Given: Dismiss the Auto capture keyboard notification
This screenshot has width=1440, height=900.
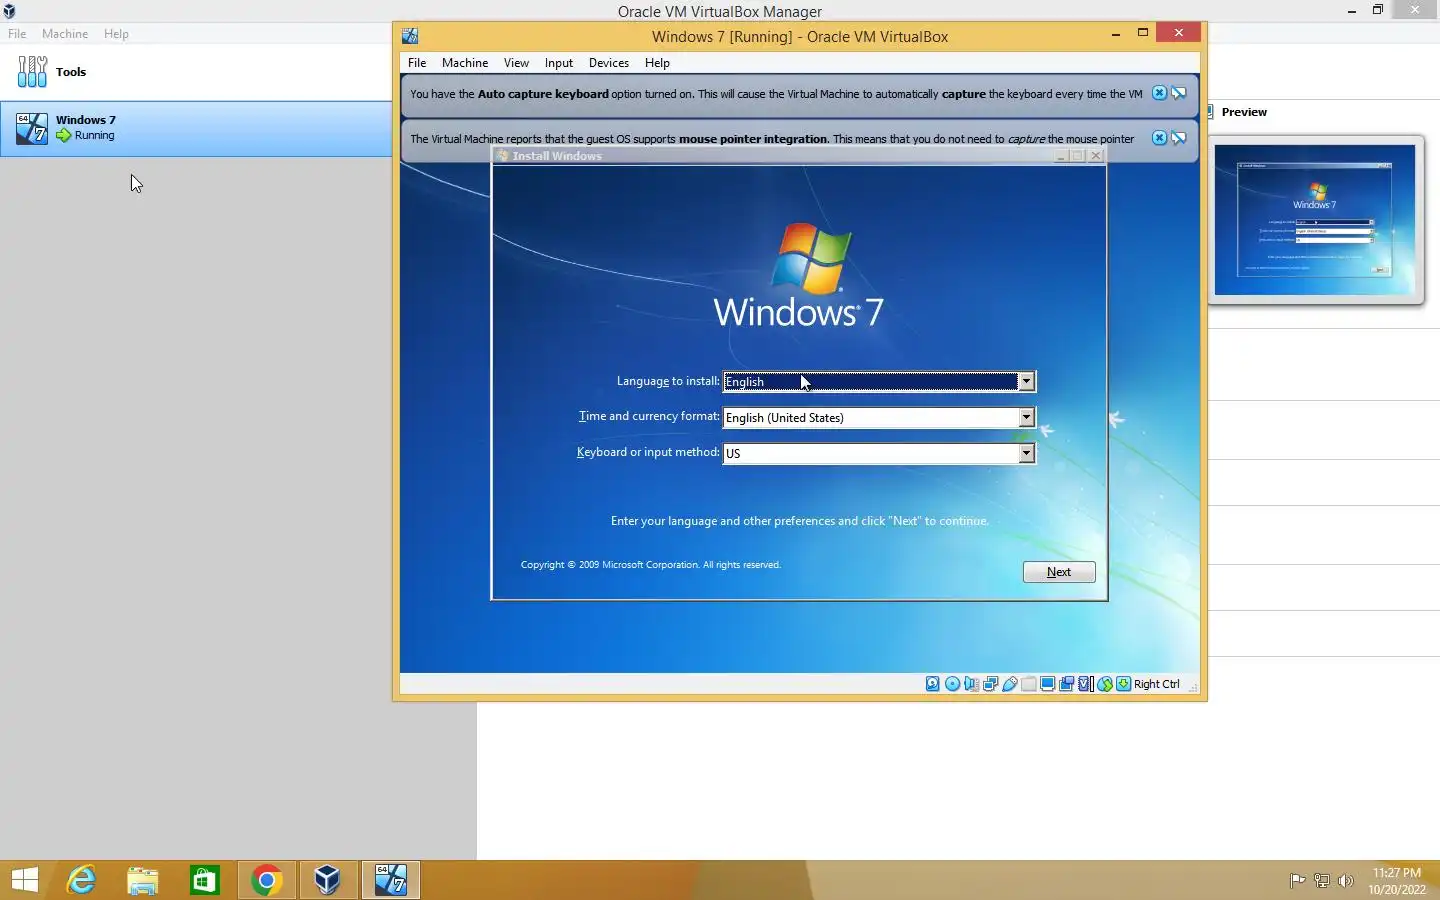Looking at the screenshot, I should 1159,93.
